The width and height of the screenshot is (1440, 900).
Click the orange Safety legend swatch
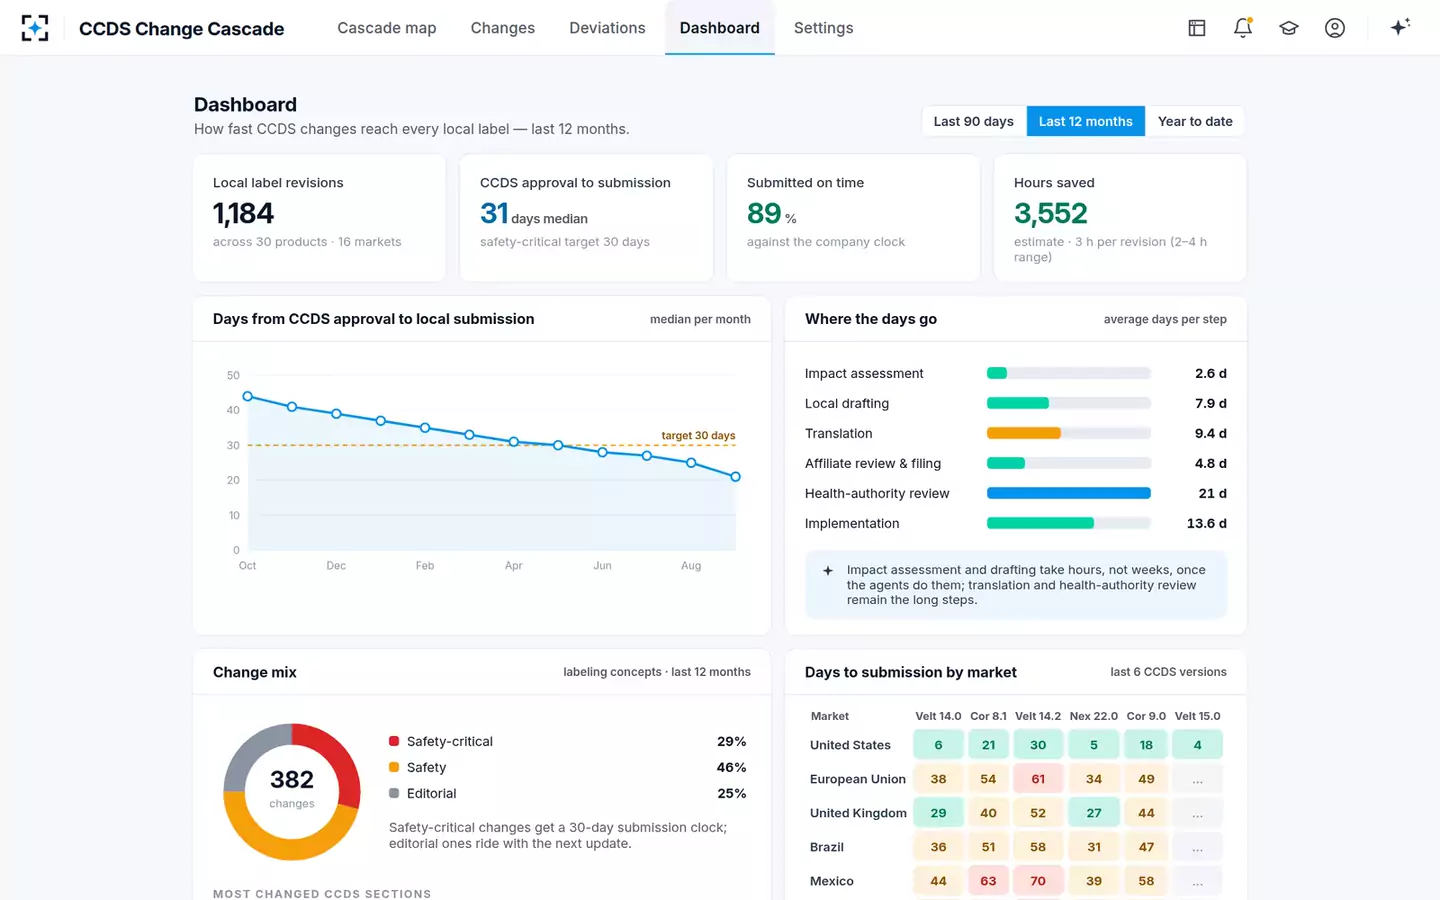(x=394, y=767)
